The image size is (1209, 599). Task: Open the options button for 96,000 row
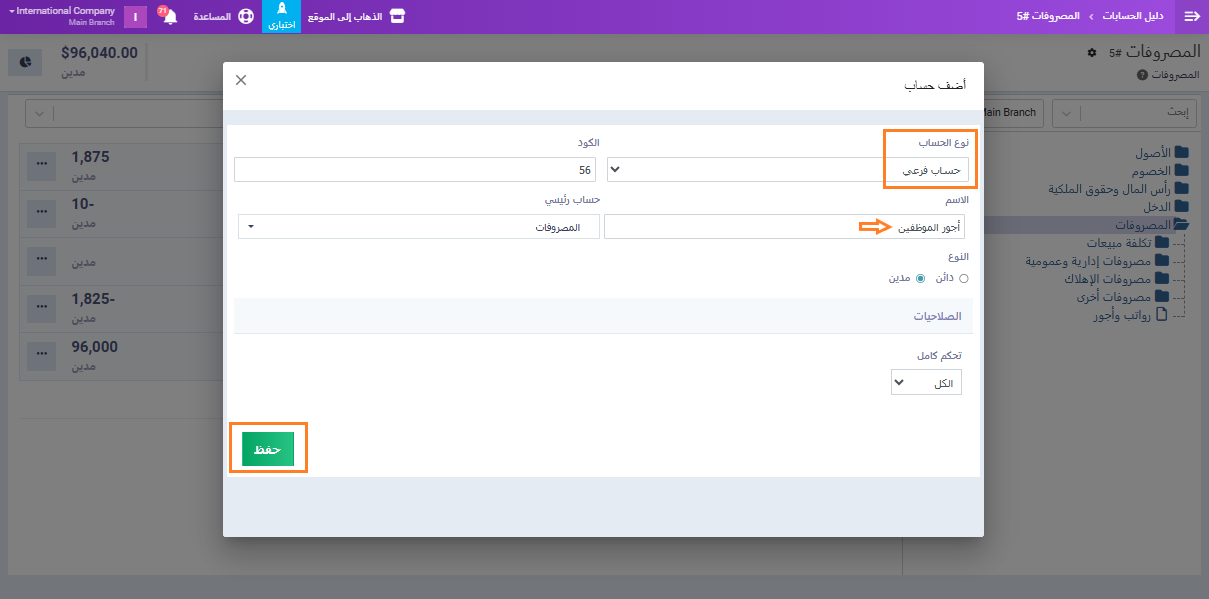[x=42, y=354]
